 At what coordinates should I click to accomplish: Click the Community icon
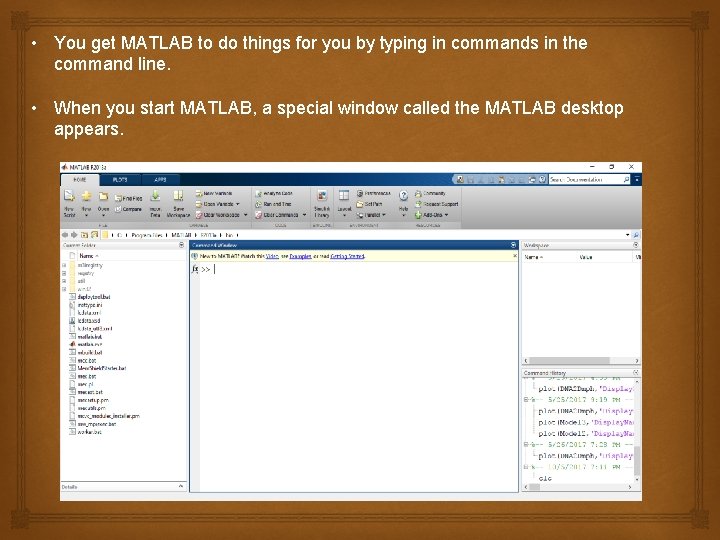tap(418, 193)
